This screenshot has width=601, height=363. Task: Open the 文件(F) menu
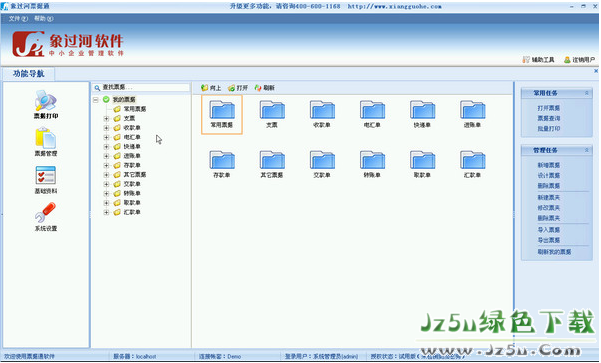click(x=18, y=18)
